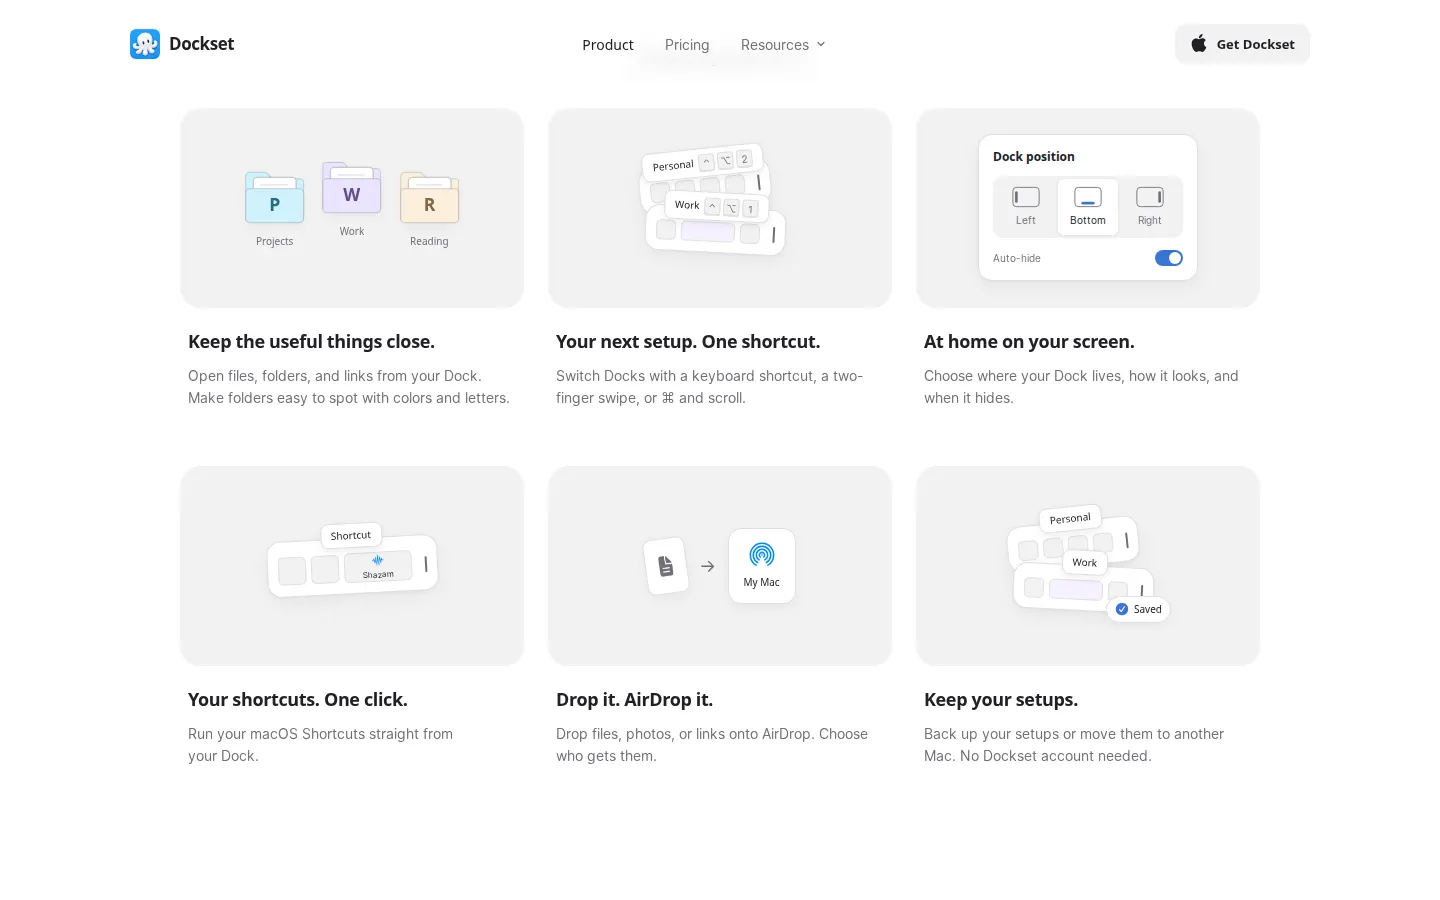Click the Saved checkmark badge
1440x900 pixels.
click(1139, 609)
